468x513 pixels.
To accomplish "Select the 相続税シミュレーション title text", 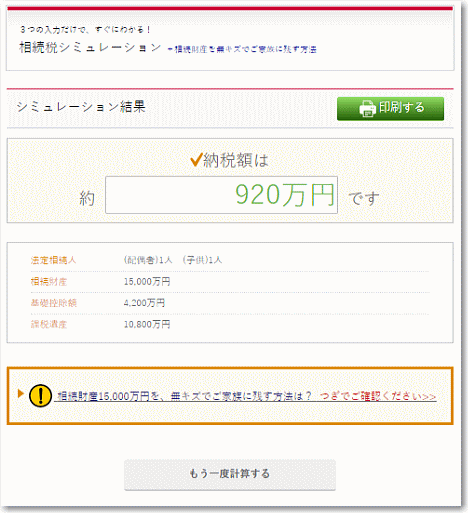I will pyautogui.click(x=90, y=48).
